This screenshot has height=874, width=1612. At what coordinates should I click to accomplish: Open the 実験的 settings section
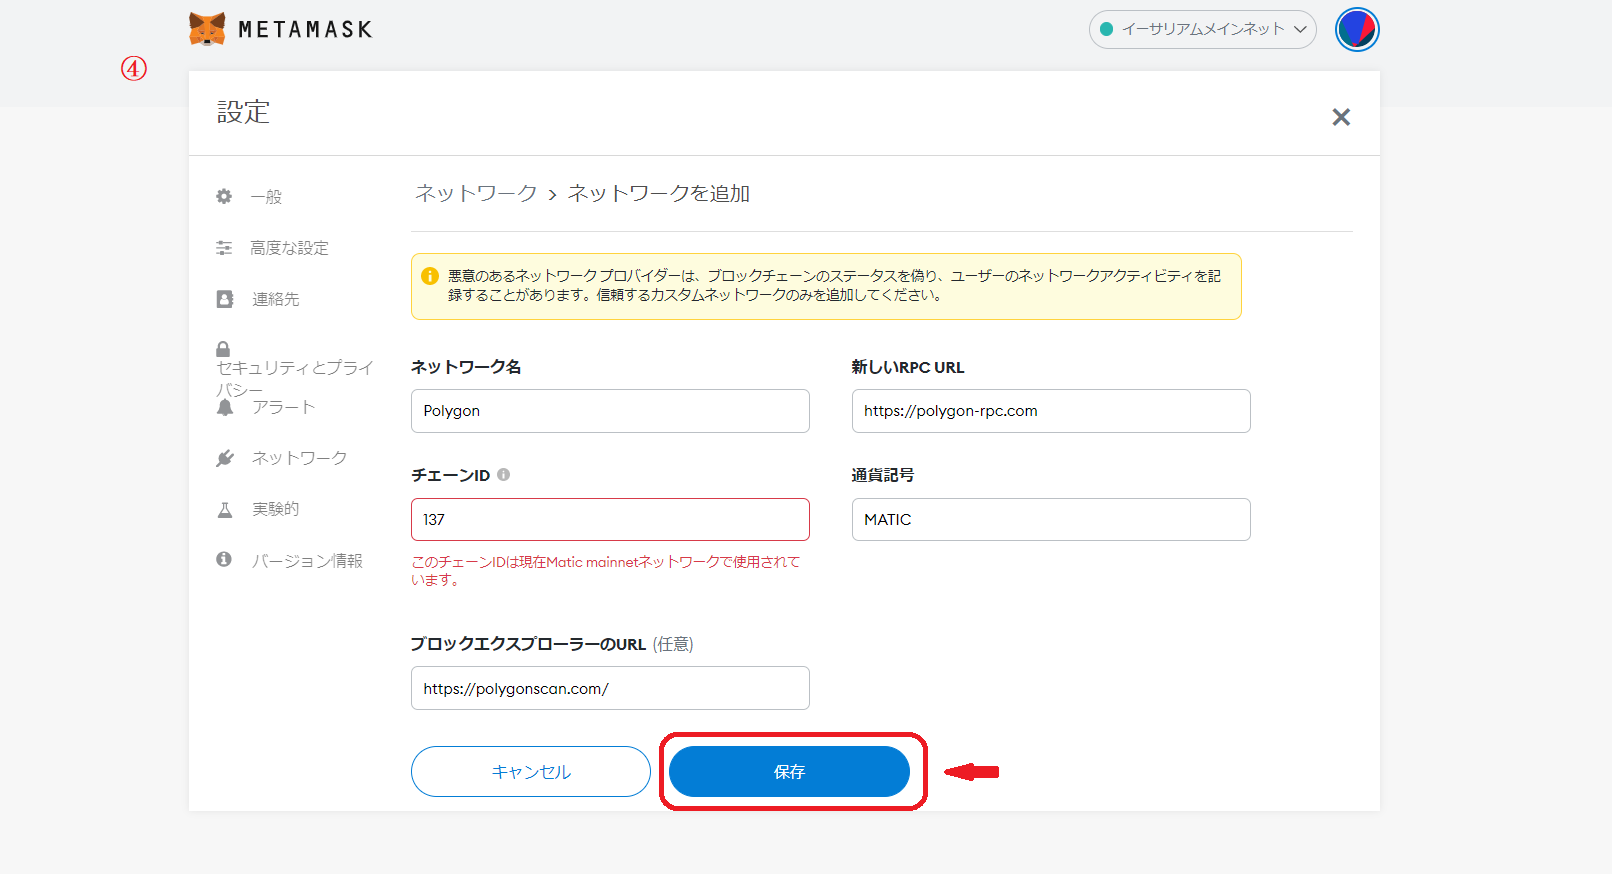[x=275, y=509]
